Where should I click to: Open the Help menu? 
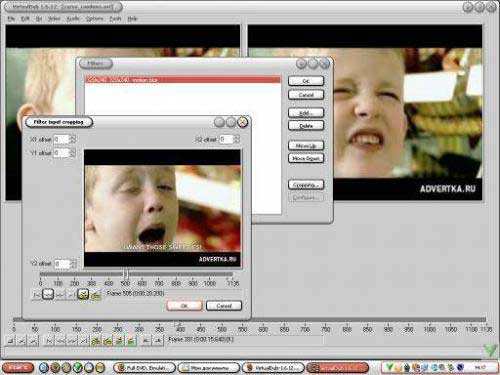[132, 19]
